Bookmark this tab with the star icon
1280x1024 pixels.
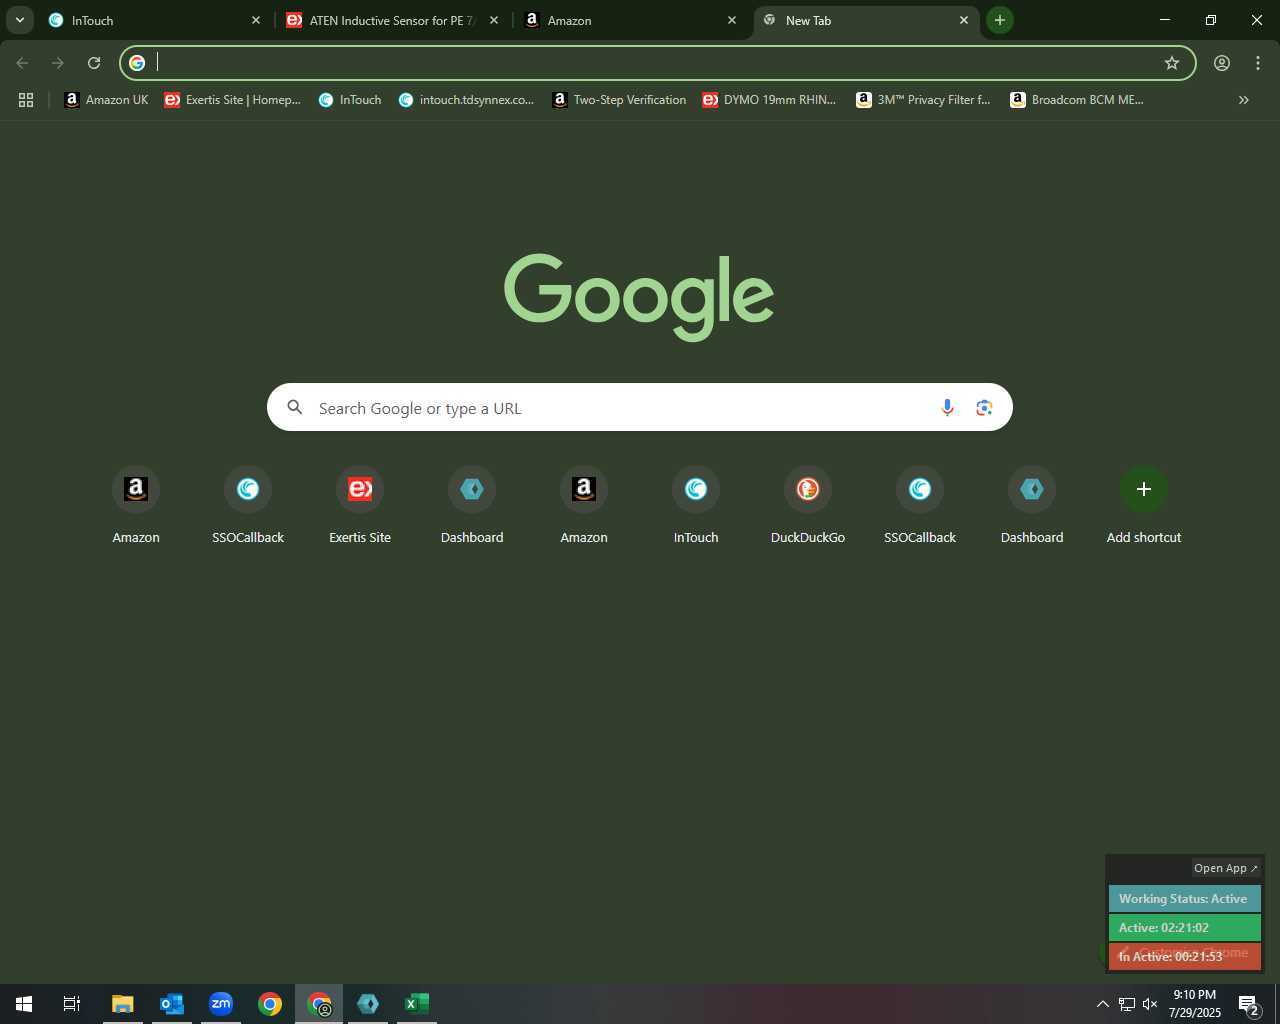point(1172,63)
